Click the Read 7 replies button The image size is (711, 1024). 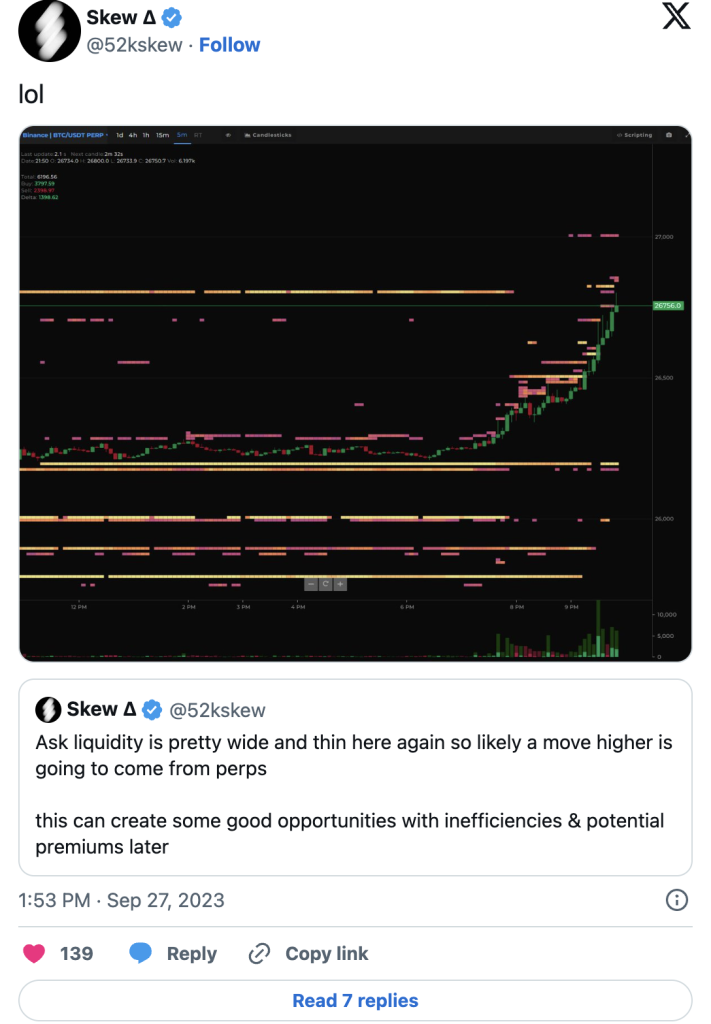pos(355,1000)
